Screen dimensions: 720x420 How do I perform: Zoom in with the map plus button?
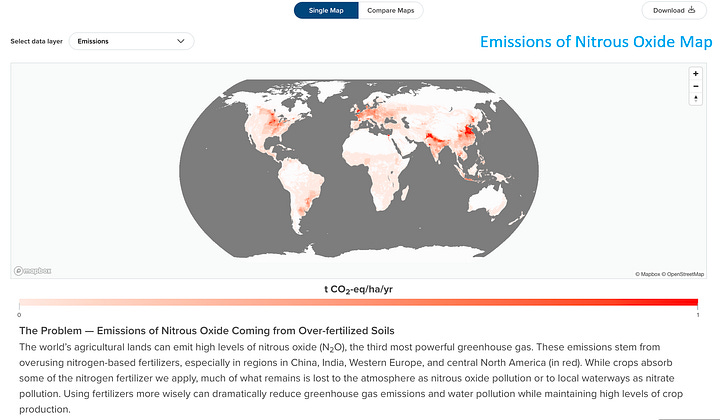(x=695, y=73)
